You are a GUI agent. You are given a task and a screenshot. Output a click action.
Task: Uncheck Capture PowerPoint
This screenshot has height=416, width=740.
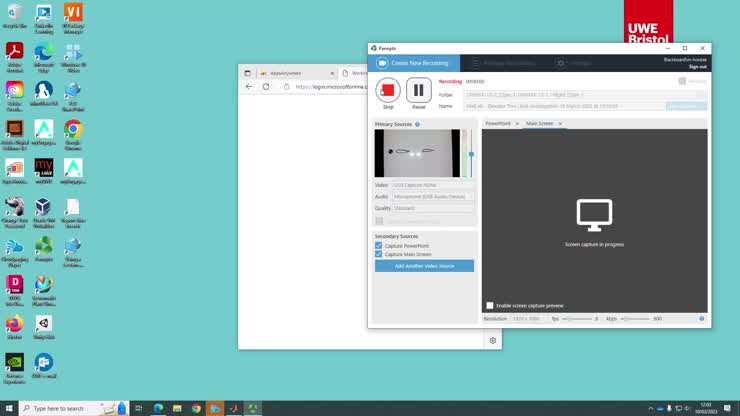tap(378, 246)
